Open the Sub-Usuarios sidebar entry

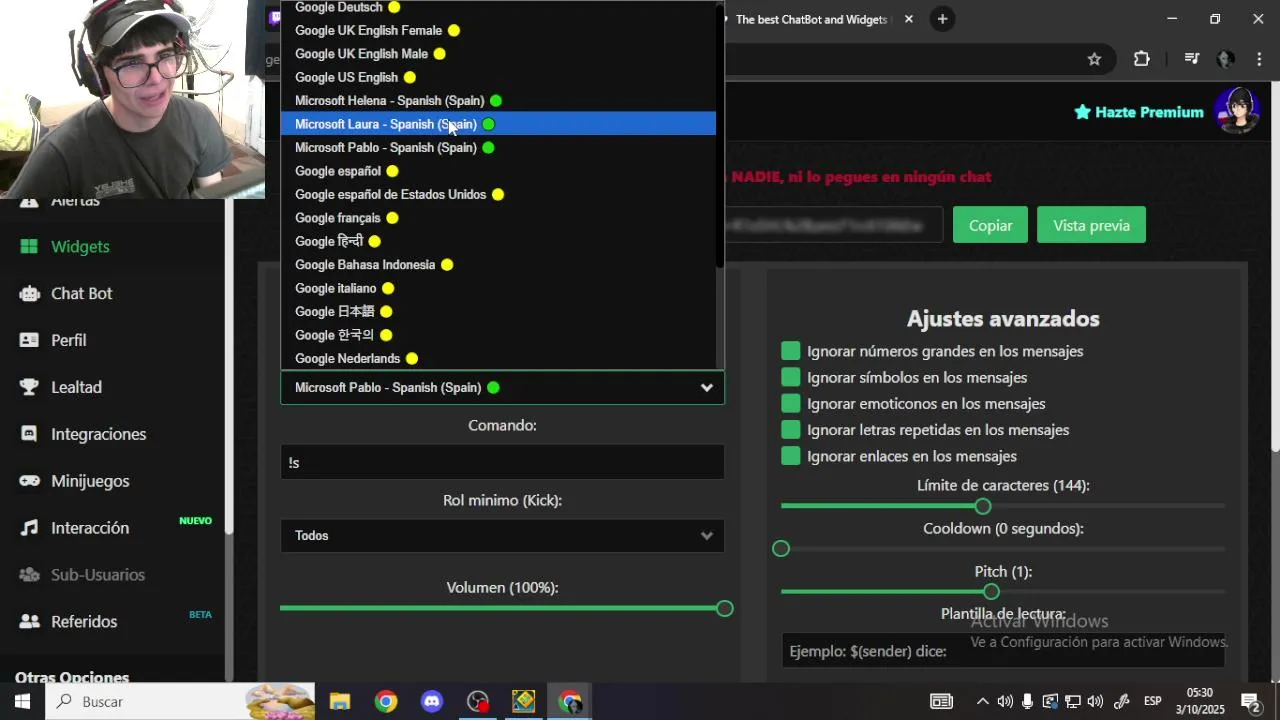[x=98, y=575]
